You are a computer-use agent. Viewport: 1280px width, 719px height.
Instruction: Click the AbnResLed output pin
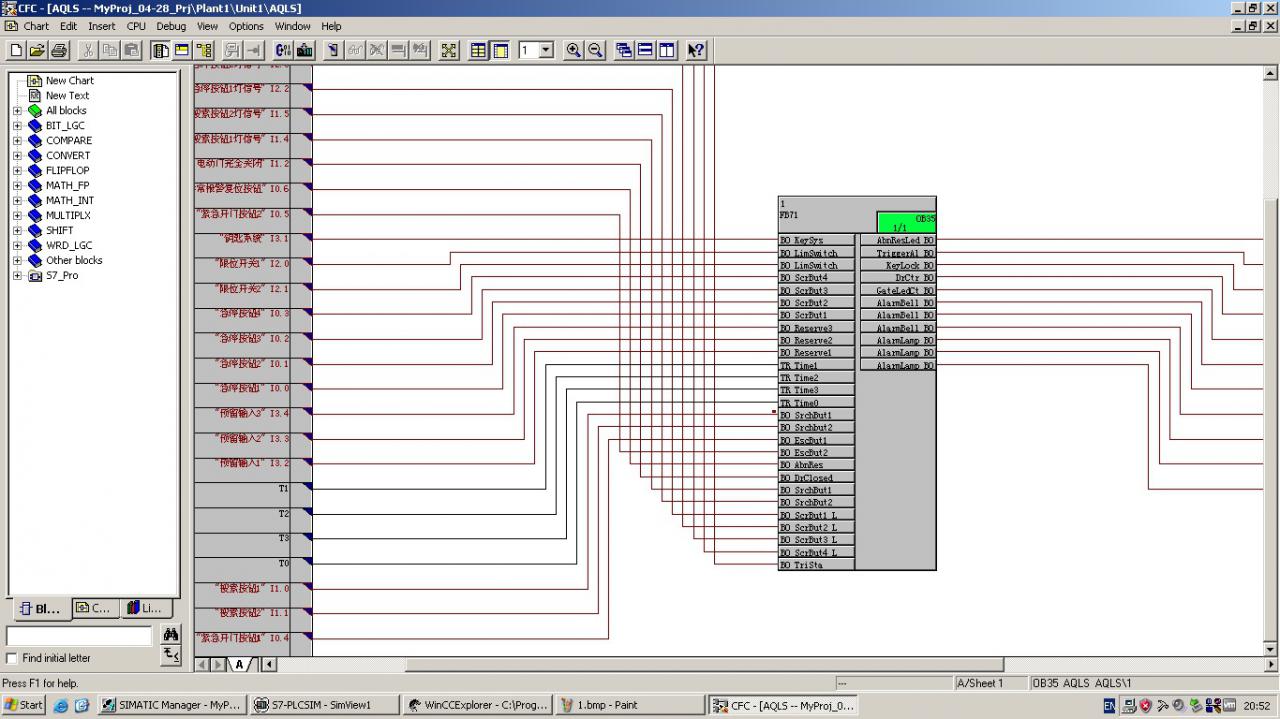[x=897, y=241]
